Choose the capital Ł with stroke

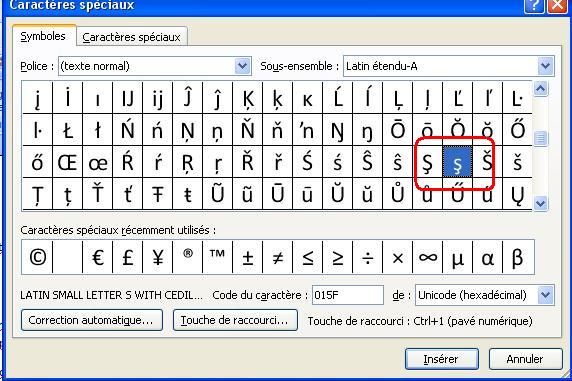coord(67,130)
